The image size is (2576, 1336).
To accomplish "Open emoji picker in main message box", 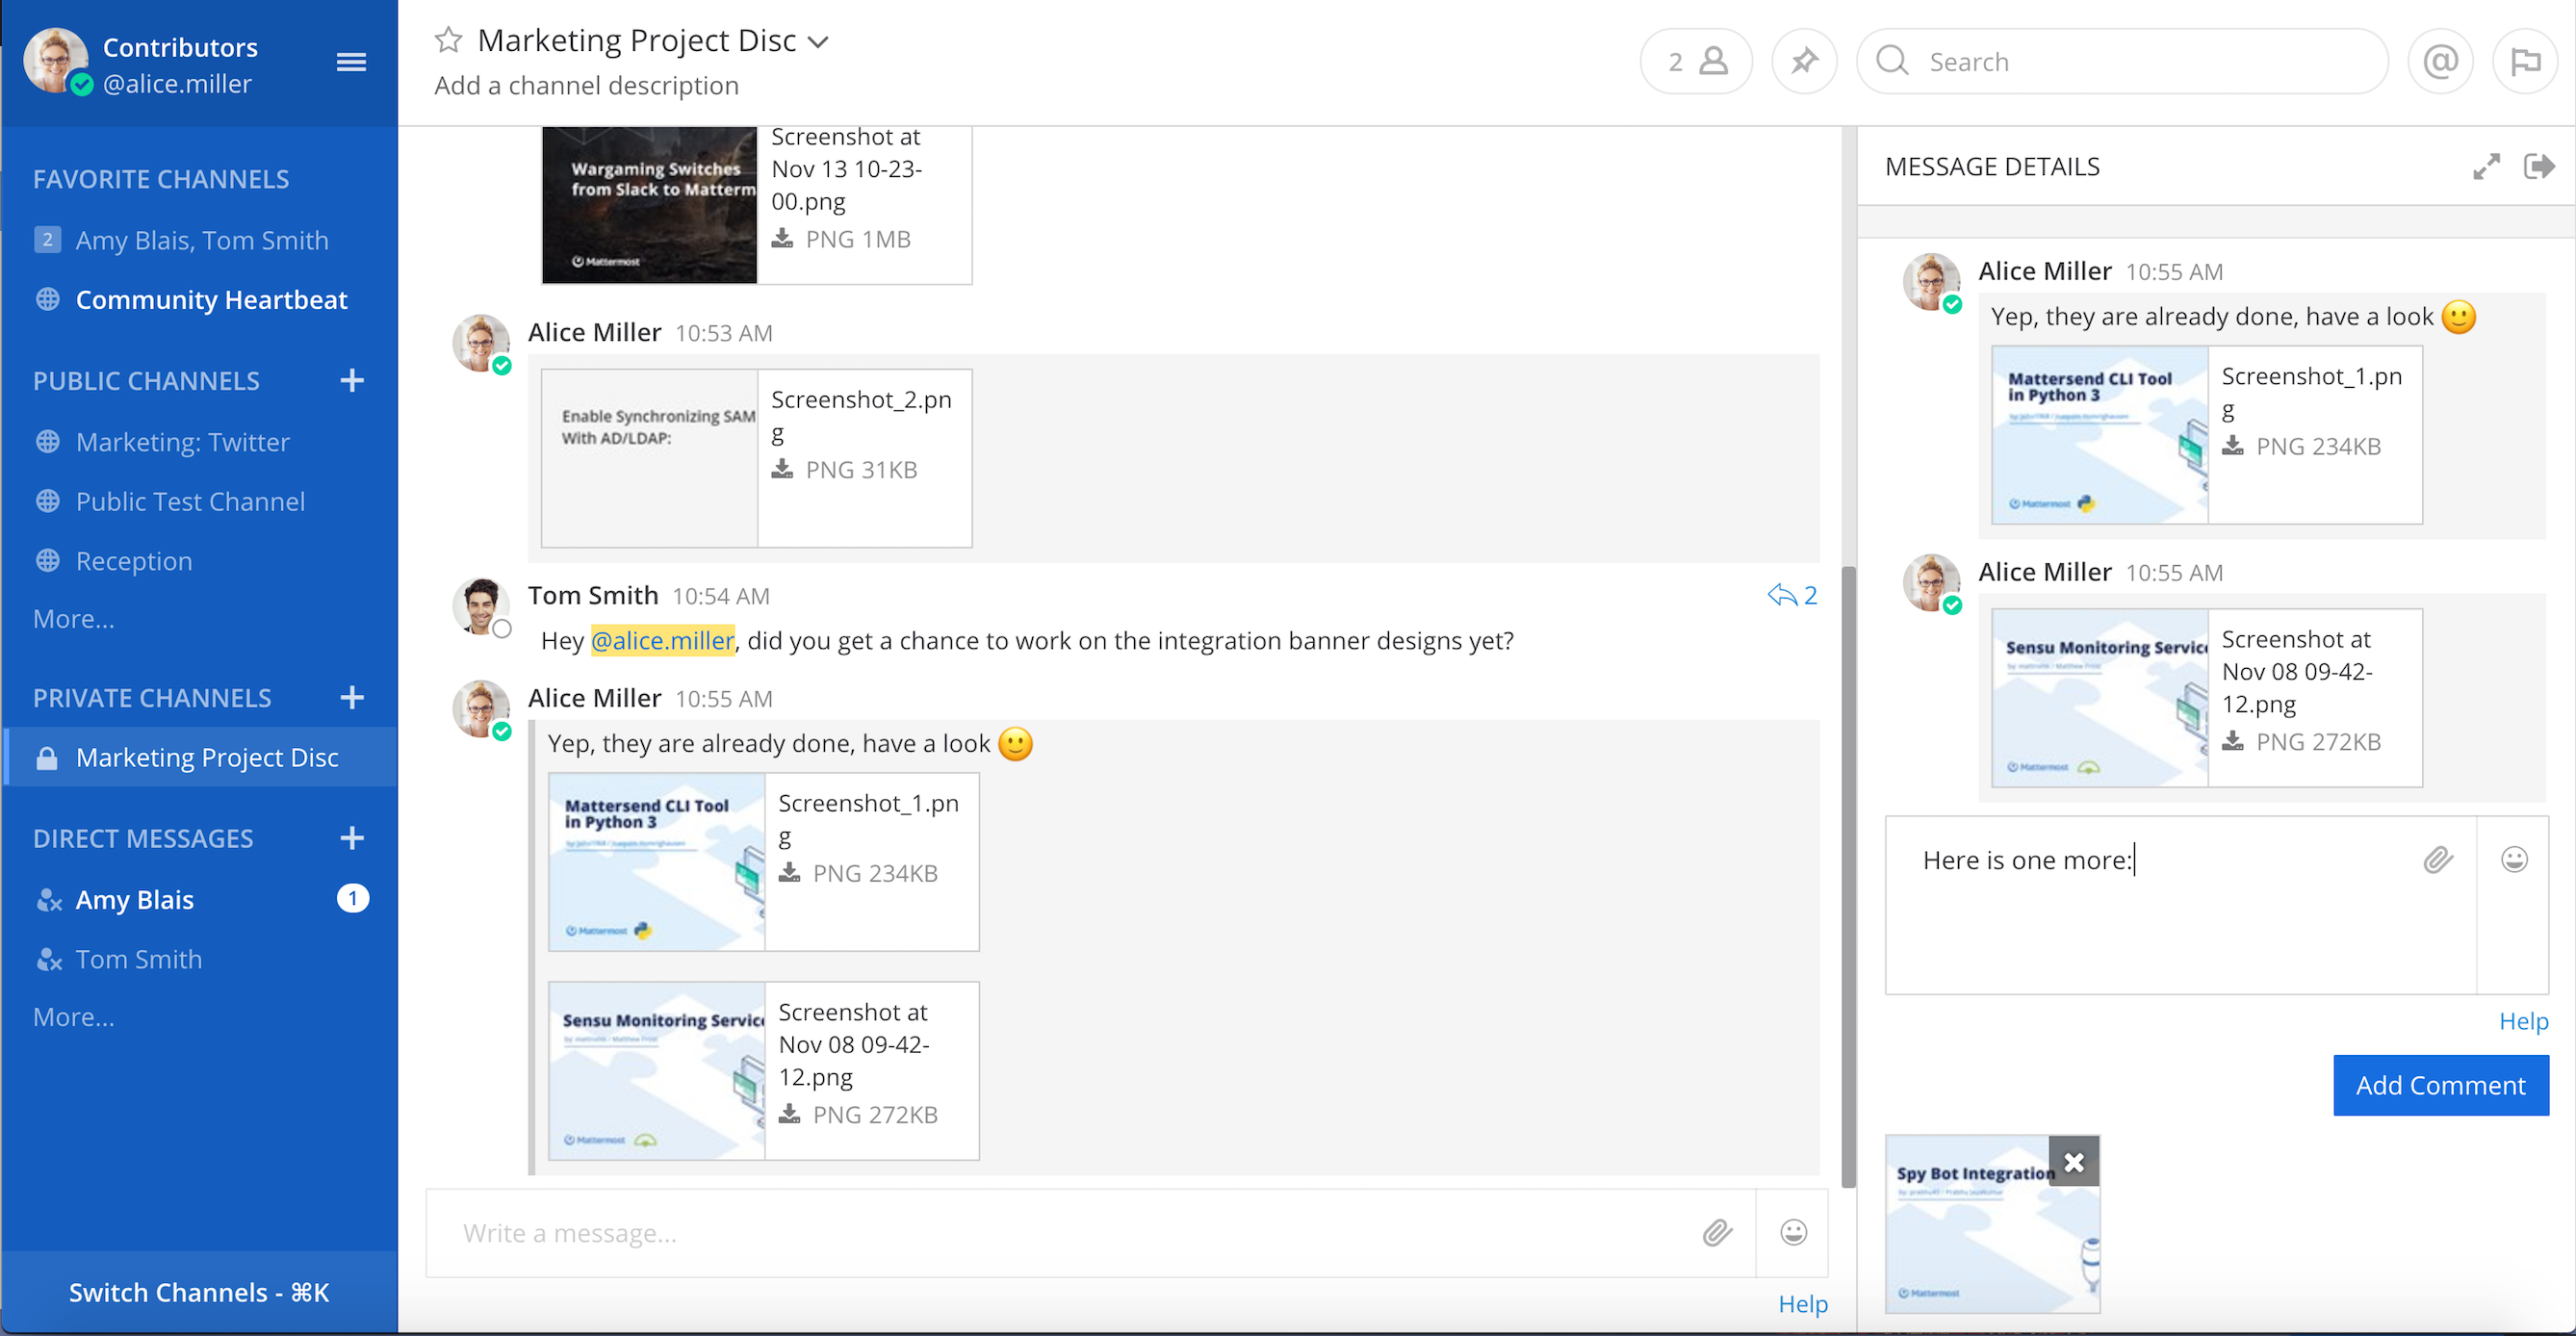I will [x=1793, y=1232].
